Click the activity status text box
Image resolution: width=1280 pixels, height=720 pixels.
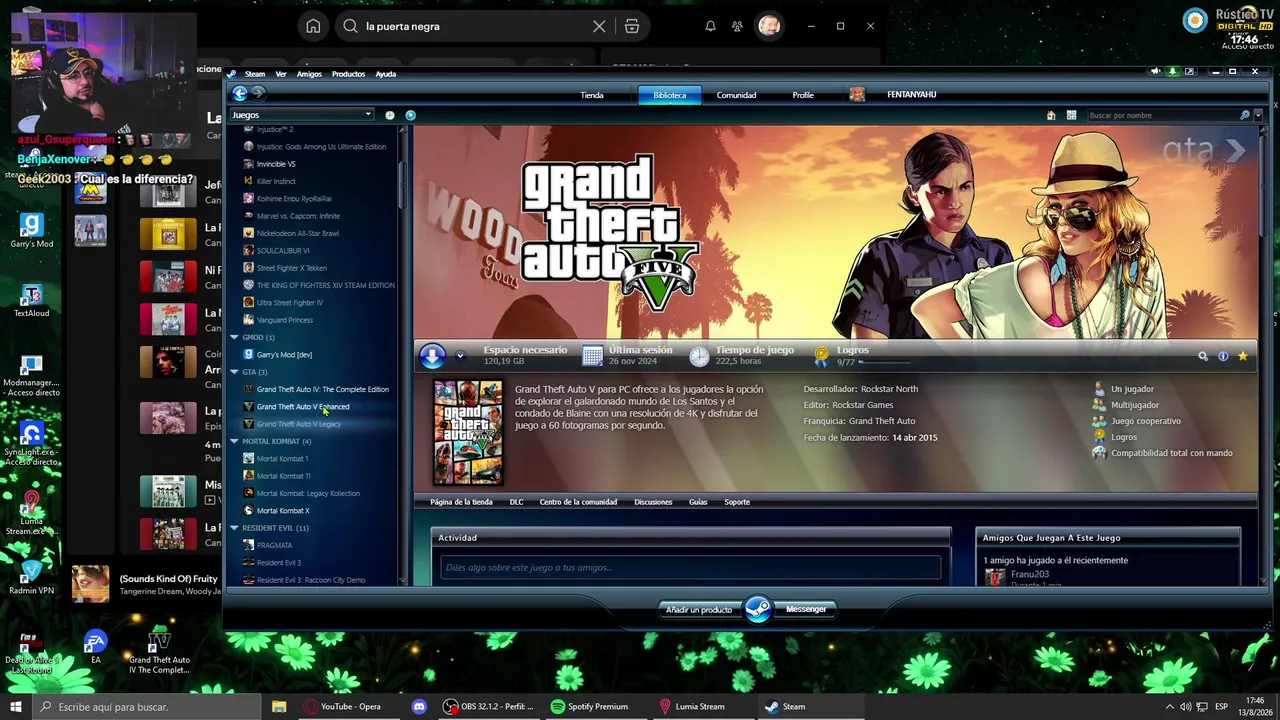[x=690, y=567]
